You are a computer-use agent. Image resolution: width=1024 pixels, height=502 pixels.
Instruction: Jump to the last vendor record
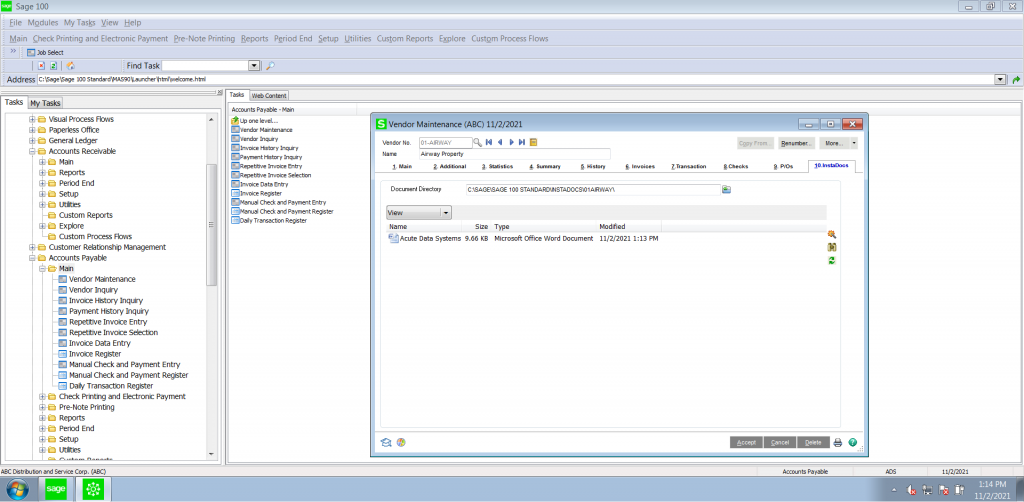(522, 142)
